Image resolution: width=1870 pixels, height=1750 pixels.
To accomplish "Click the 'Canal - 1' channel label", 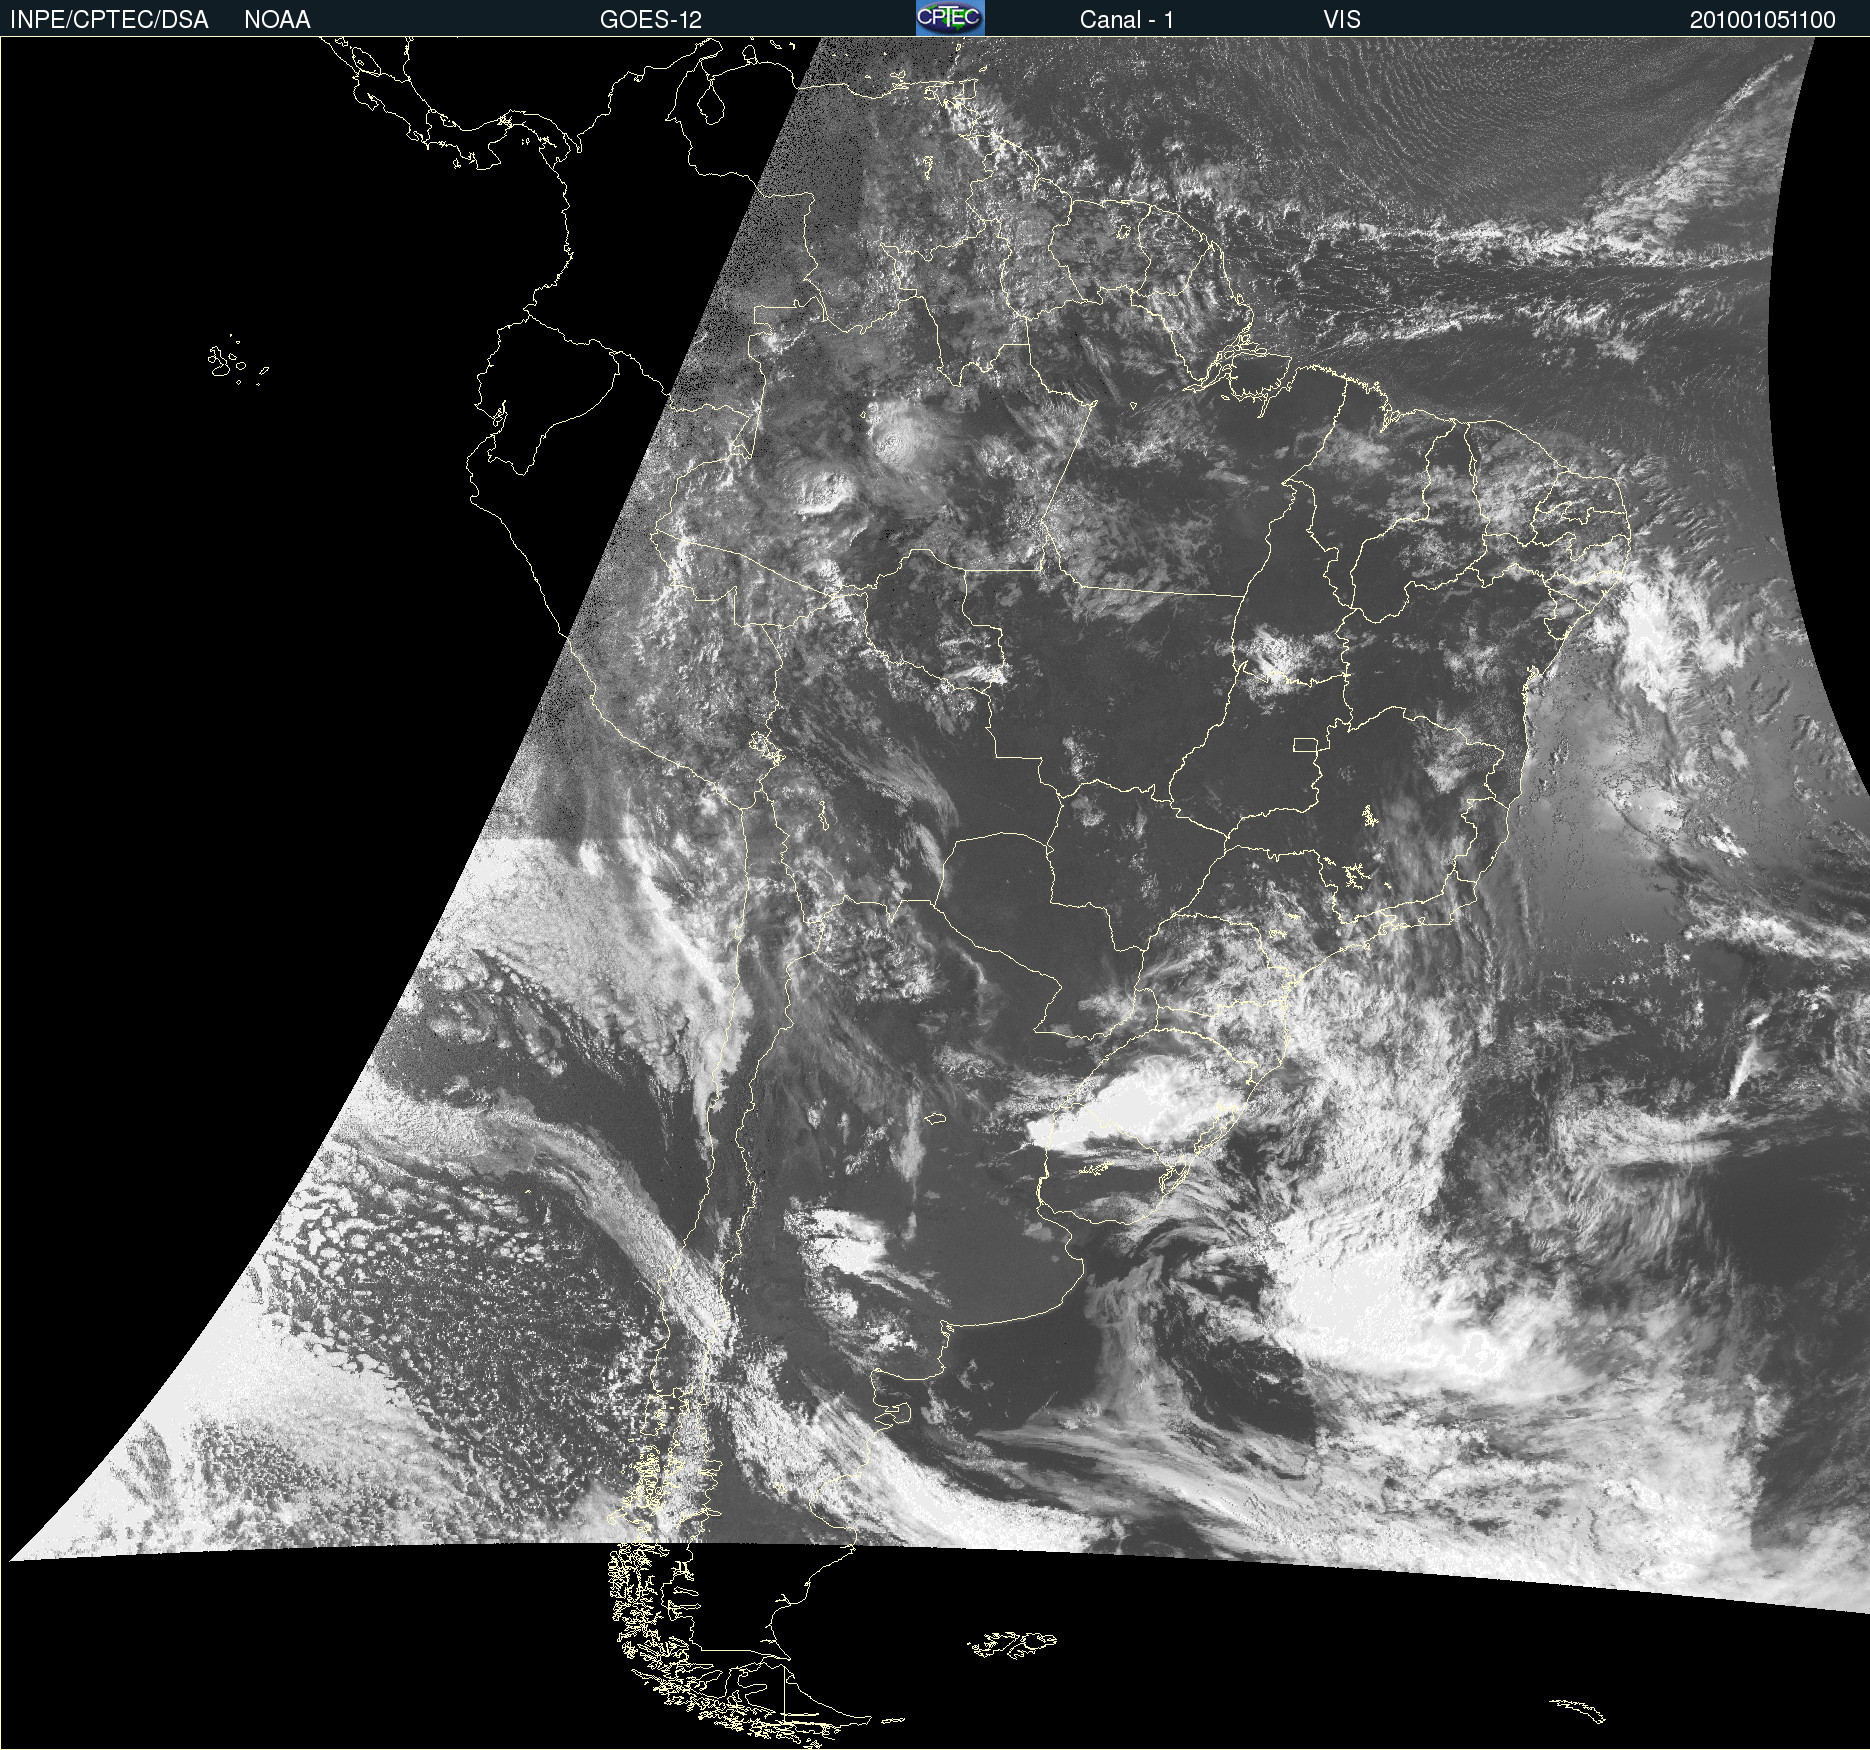I will point(1127,20).
